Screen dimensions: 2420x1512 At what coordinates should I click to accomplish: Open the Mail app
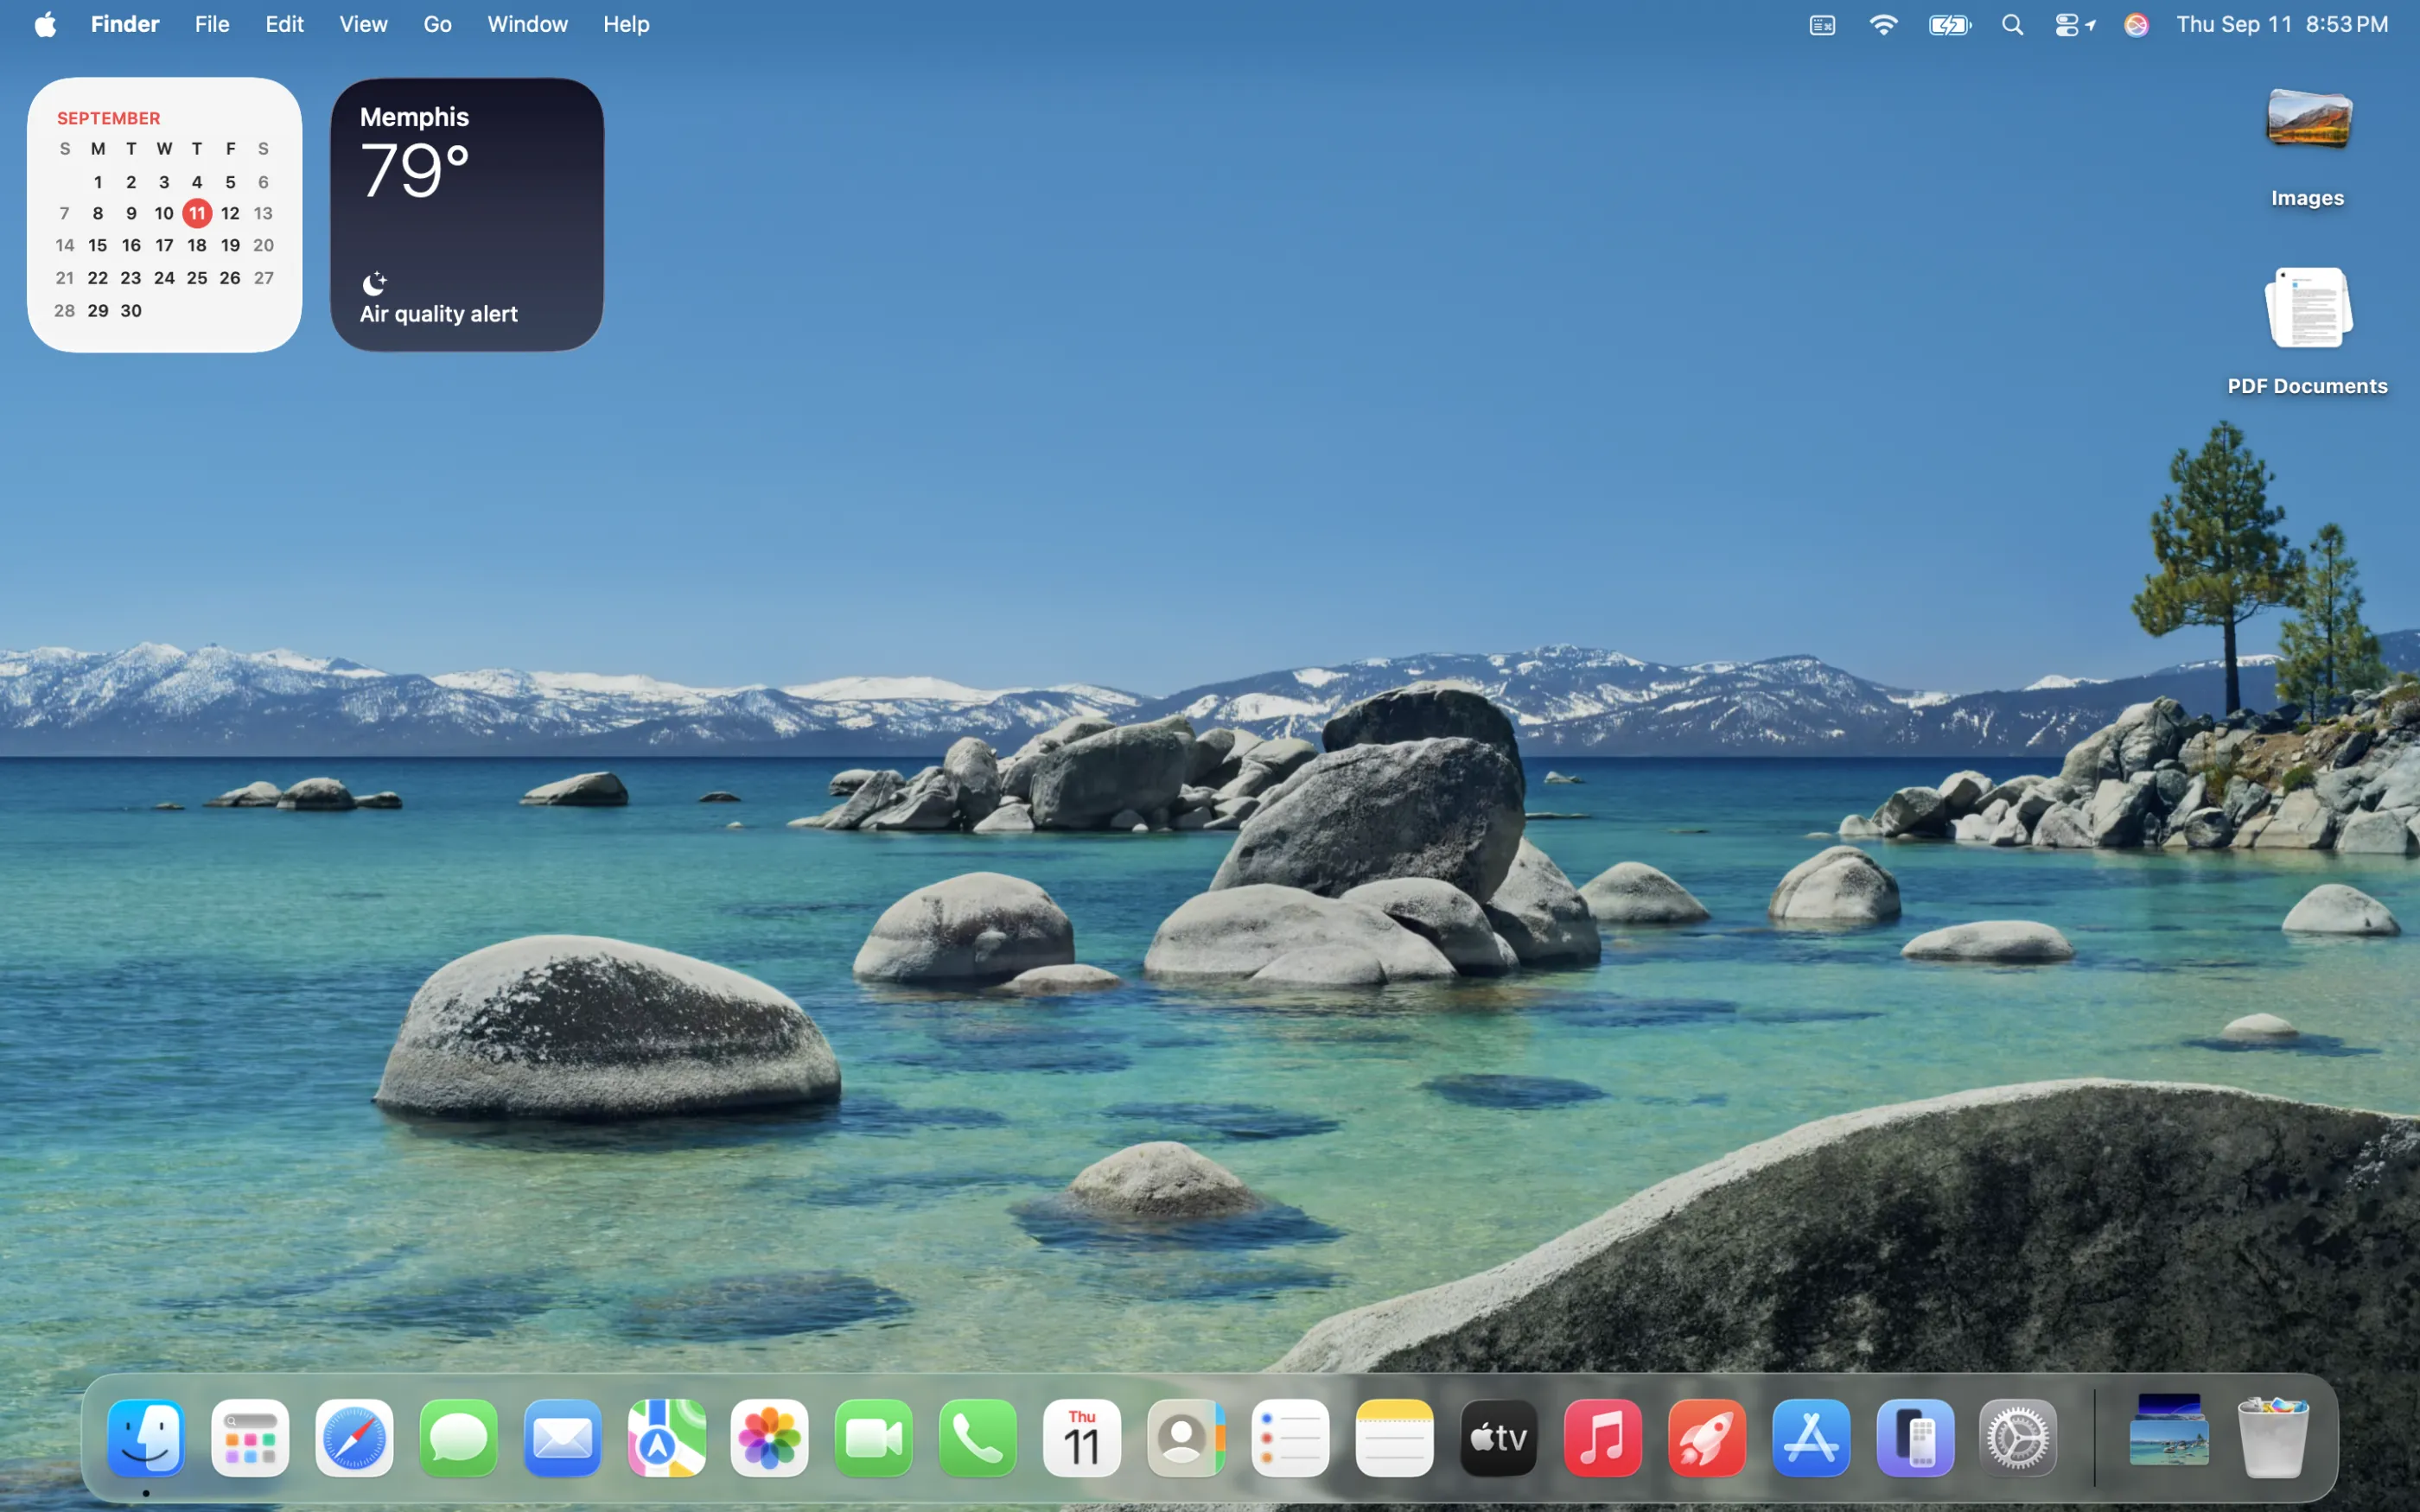(561, 1437)
